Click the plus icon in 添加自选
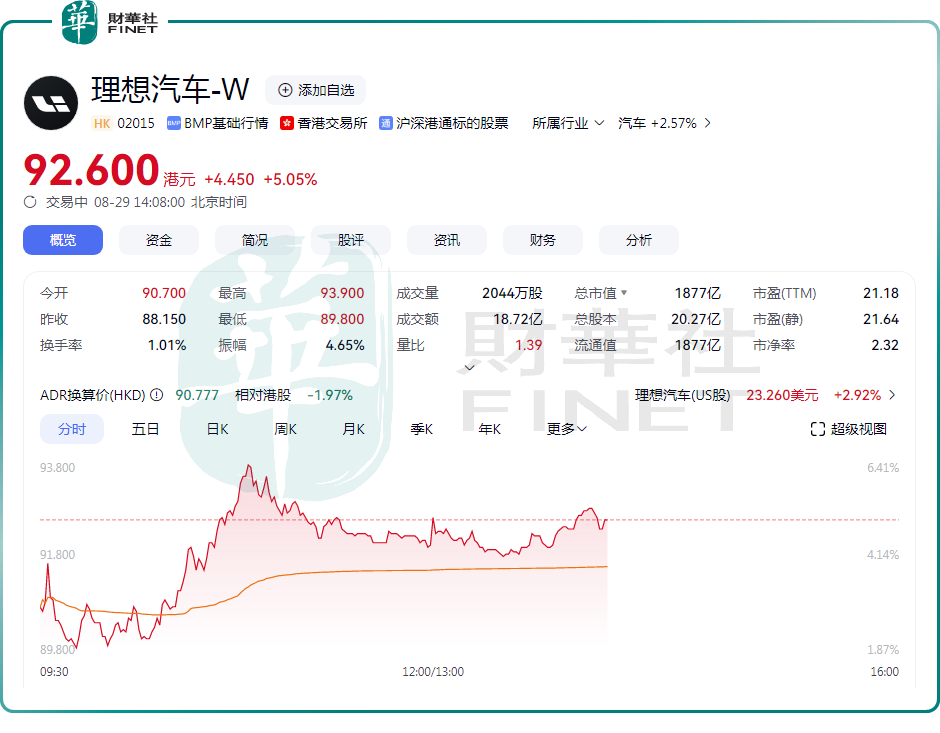Viewport: 940px width, 733px height. (x=285, y=90)
